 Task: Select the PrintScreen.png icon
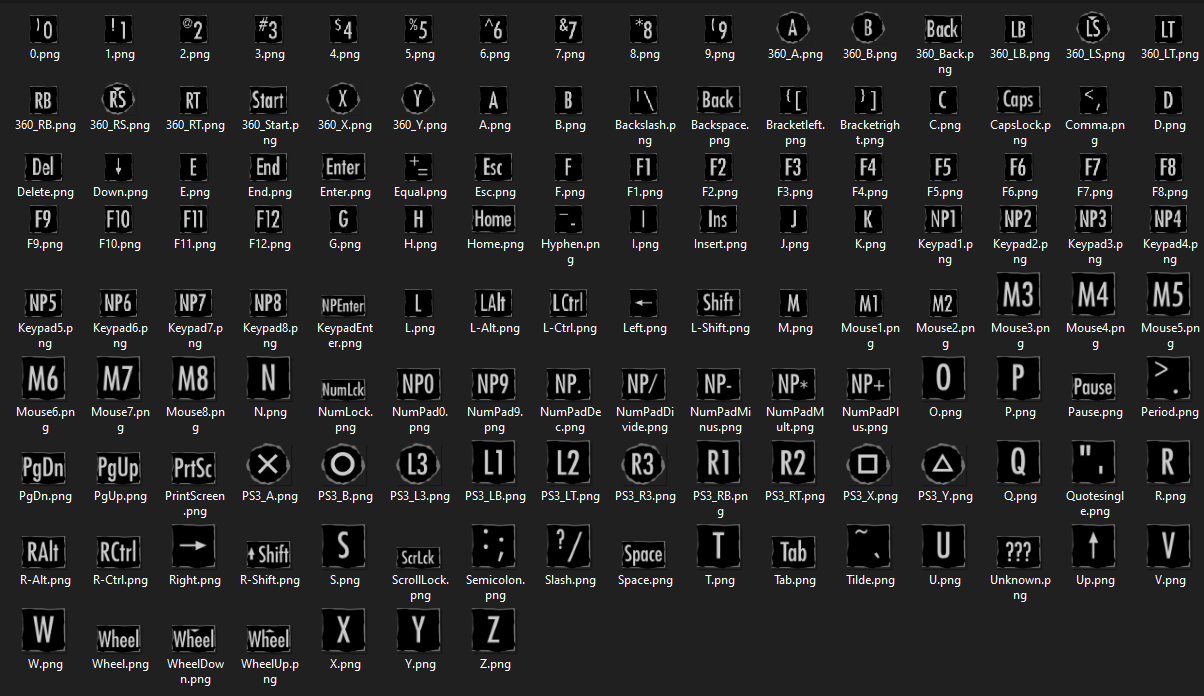193,468
